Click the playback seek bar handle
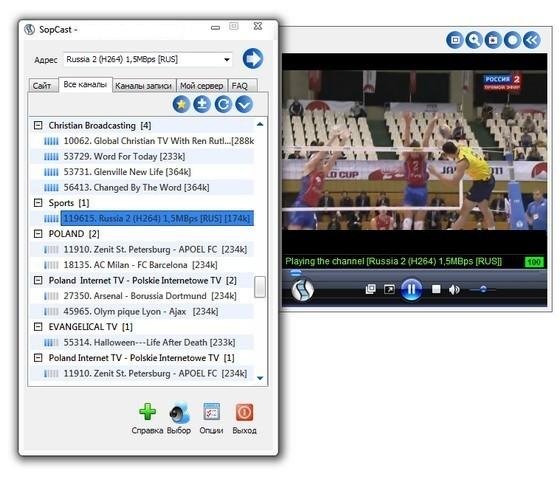This screenshot has height=477, width=560. (295, 273)
